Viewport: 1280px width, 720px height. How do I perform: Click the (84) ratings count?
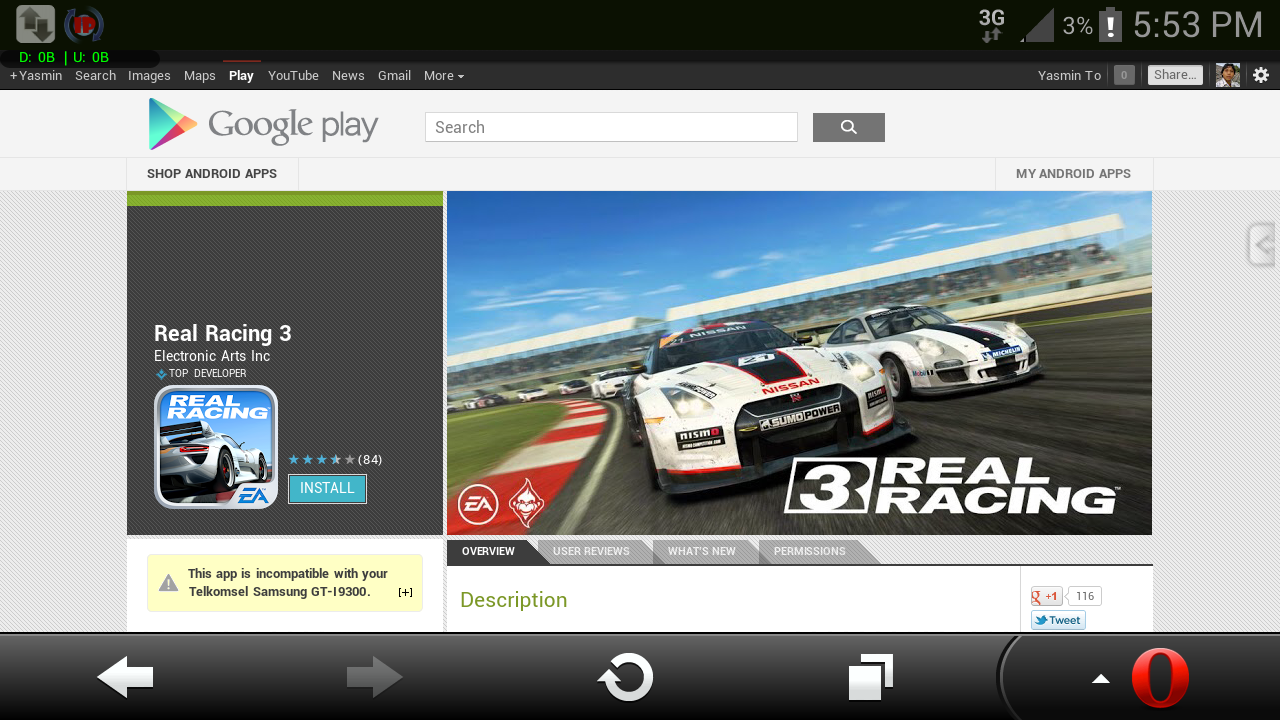point(370,460)
